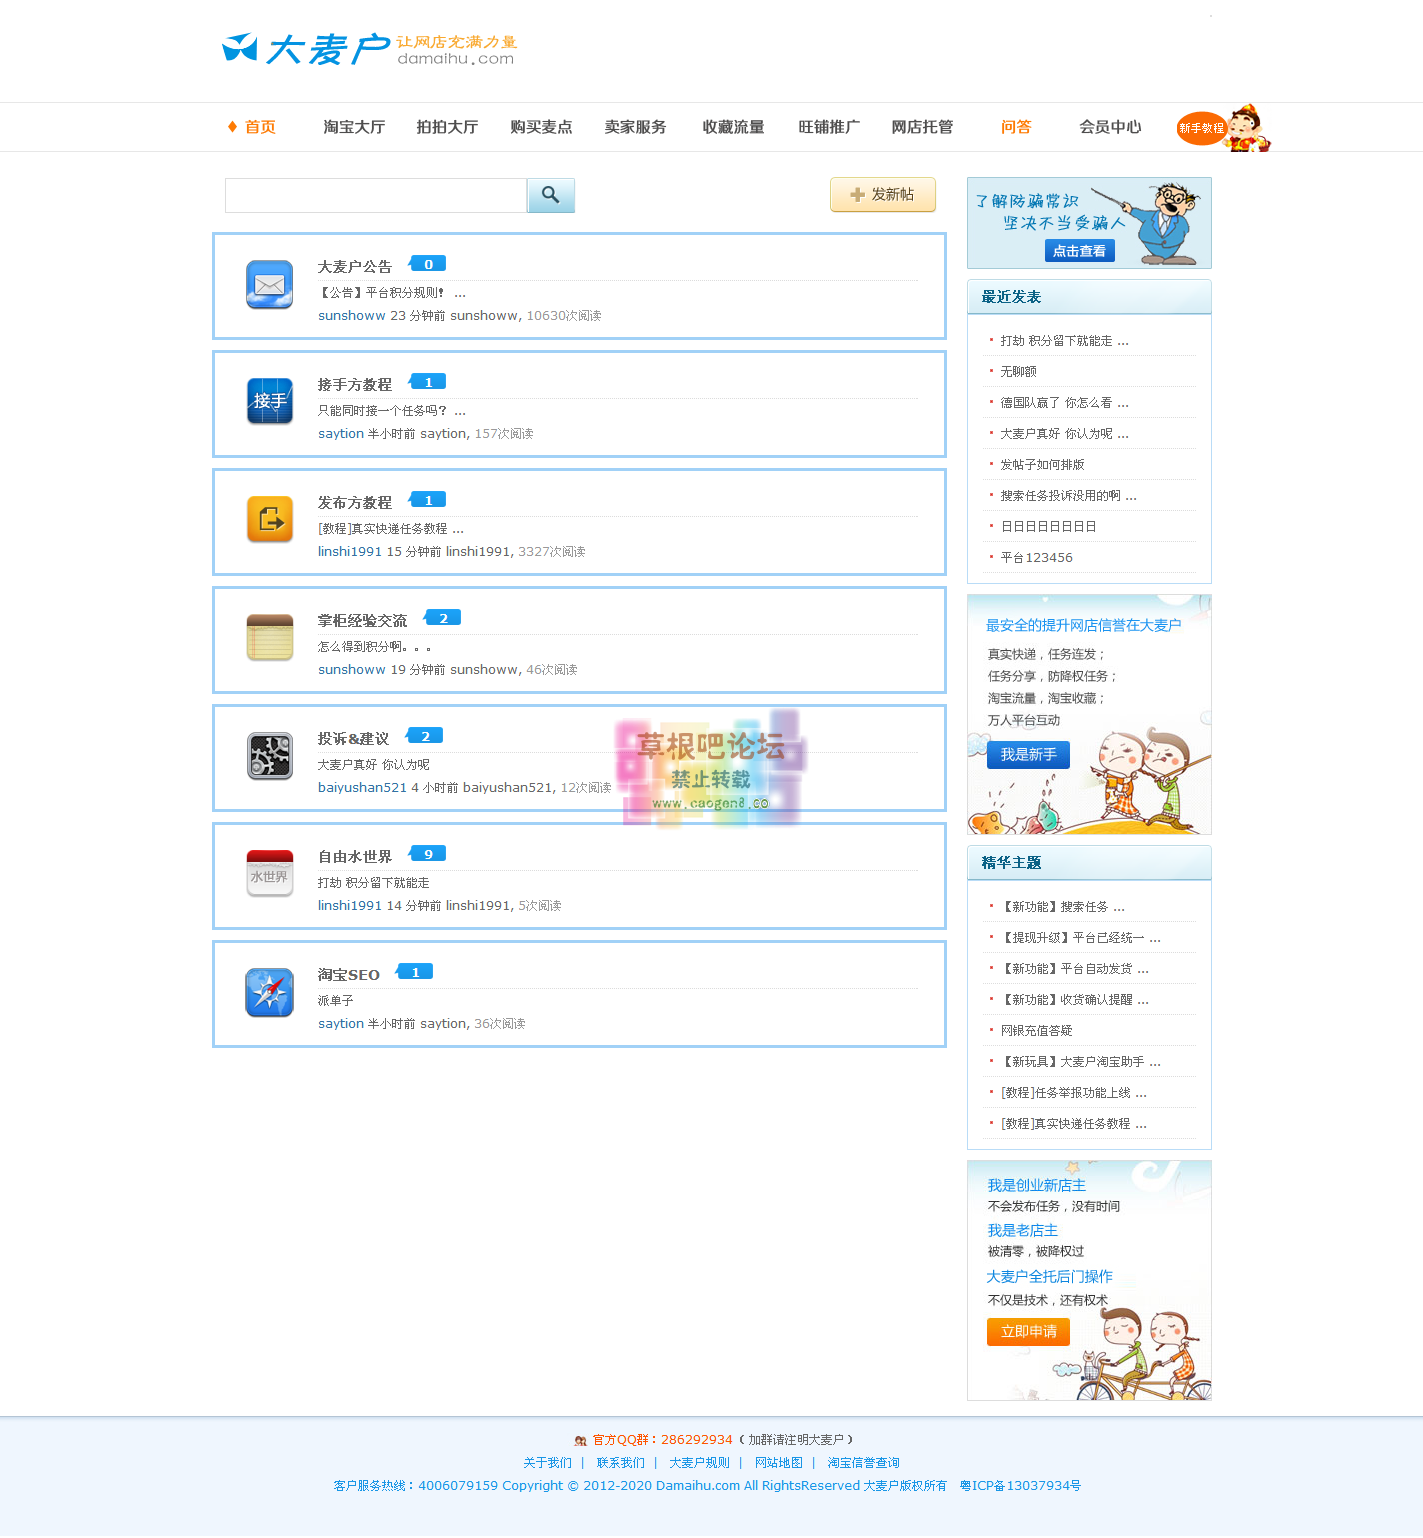
Task: Open the 淘宝大厅 menu item
Action: point(354,127)
